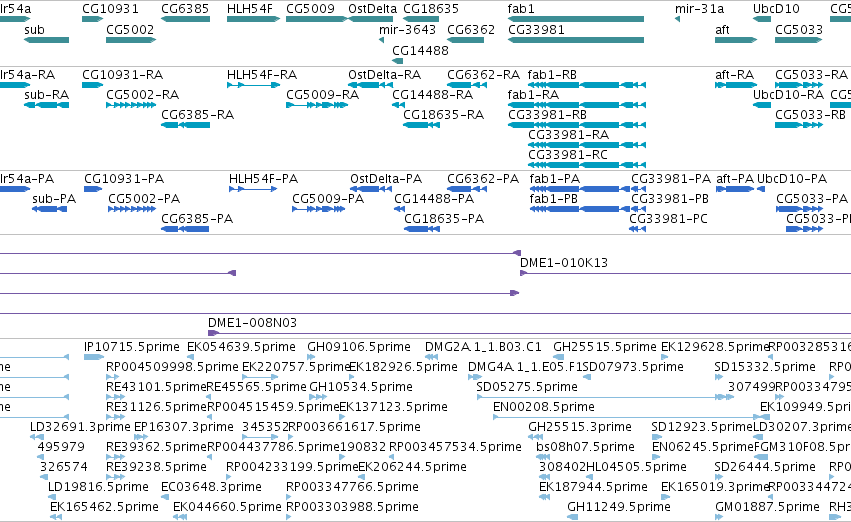The width and height of the screenshot is (851, 522).
Task: Click the DME1-008N03 BAC clone label
Action: click(x=252, y=323)
